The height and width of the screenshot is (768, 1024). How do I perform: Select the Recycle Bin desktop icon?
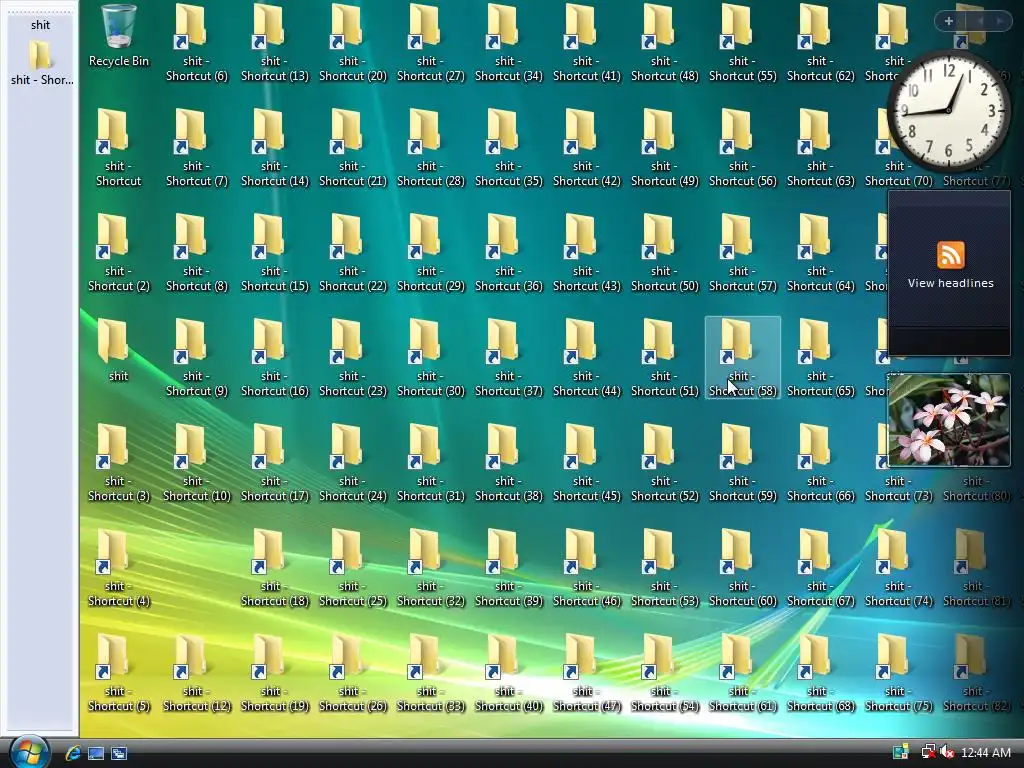[x=119, y=36]
